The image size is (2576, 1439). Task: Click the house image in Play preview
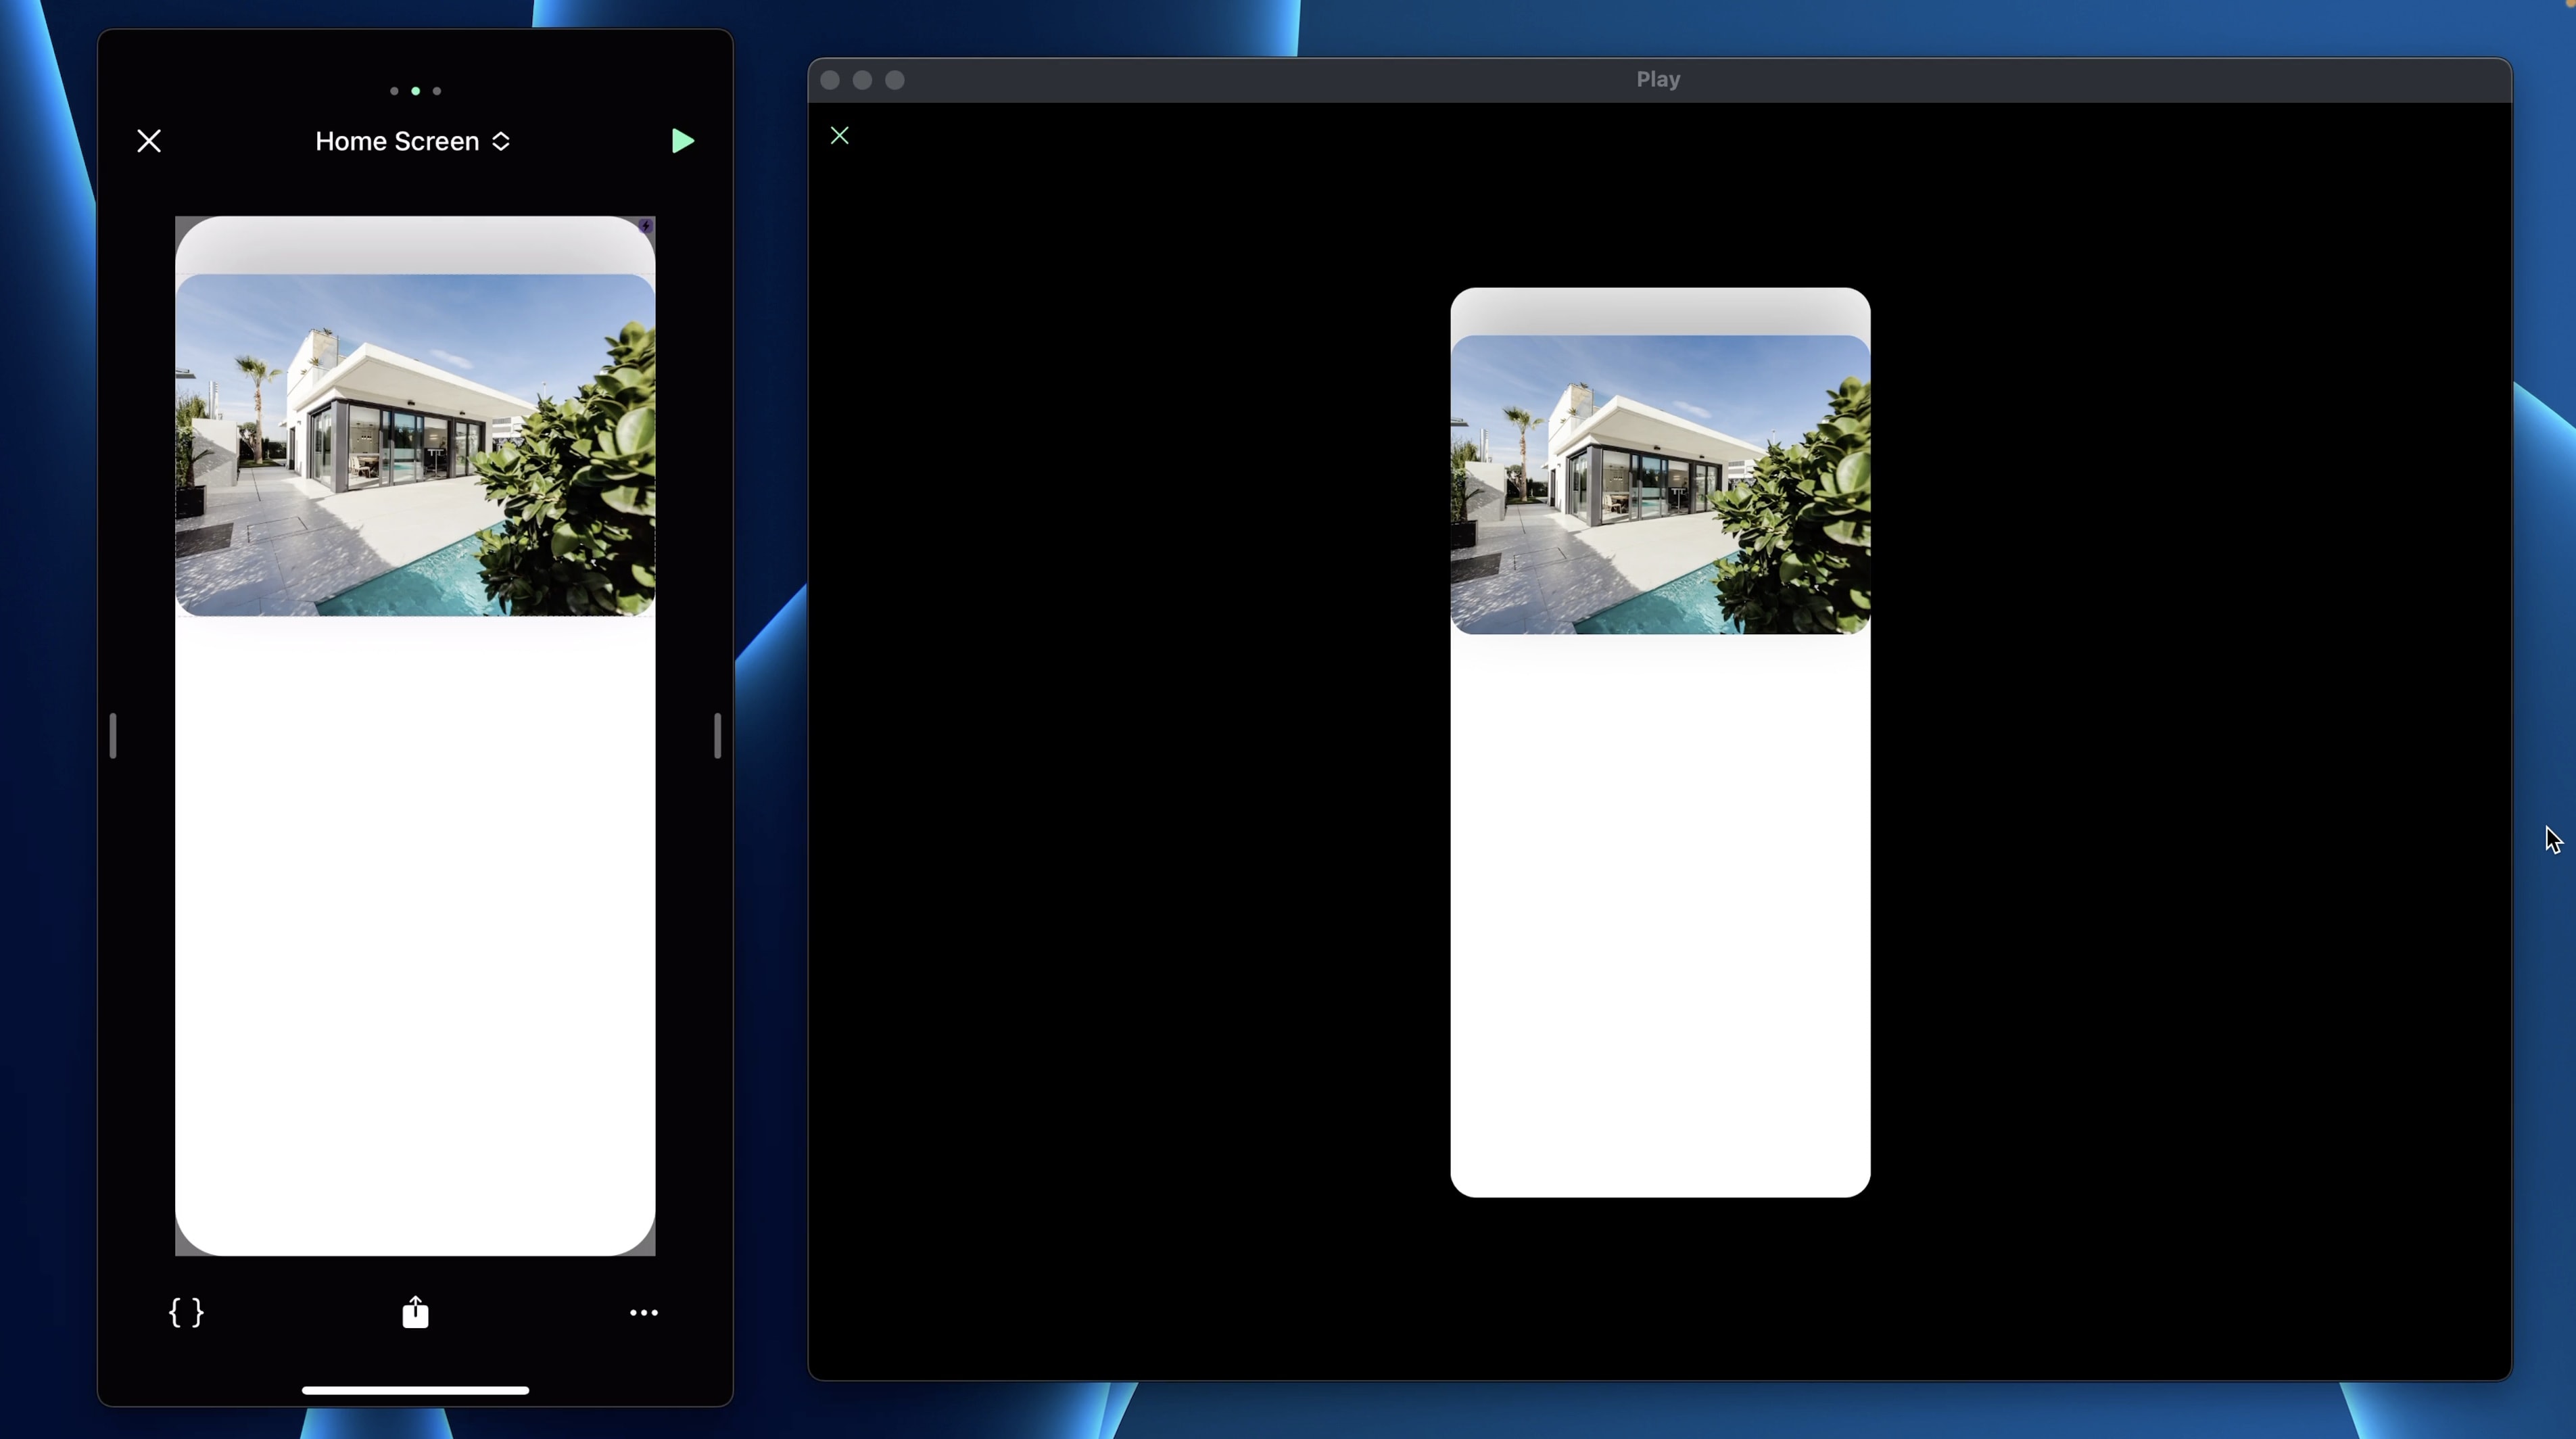tap(1659, 485)
